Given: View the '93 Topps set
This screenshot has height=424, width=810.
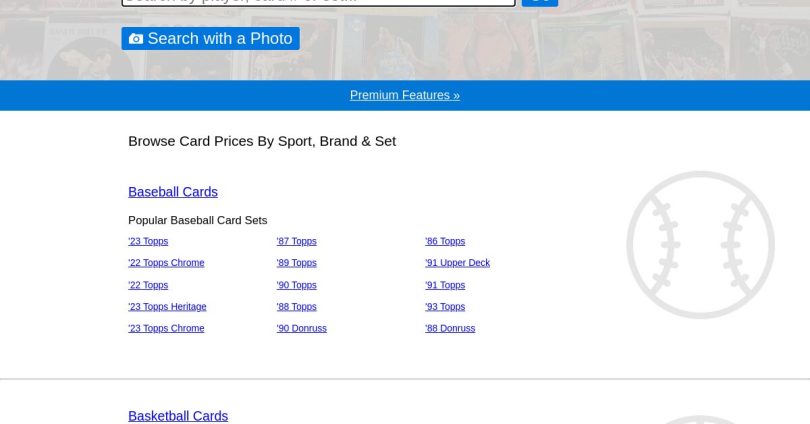Looking at the screenshot, I should click(x=445, y=307).
